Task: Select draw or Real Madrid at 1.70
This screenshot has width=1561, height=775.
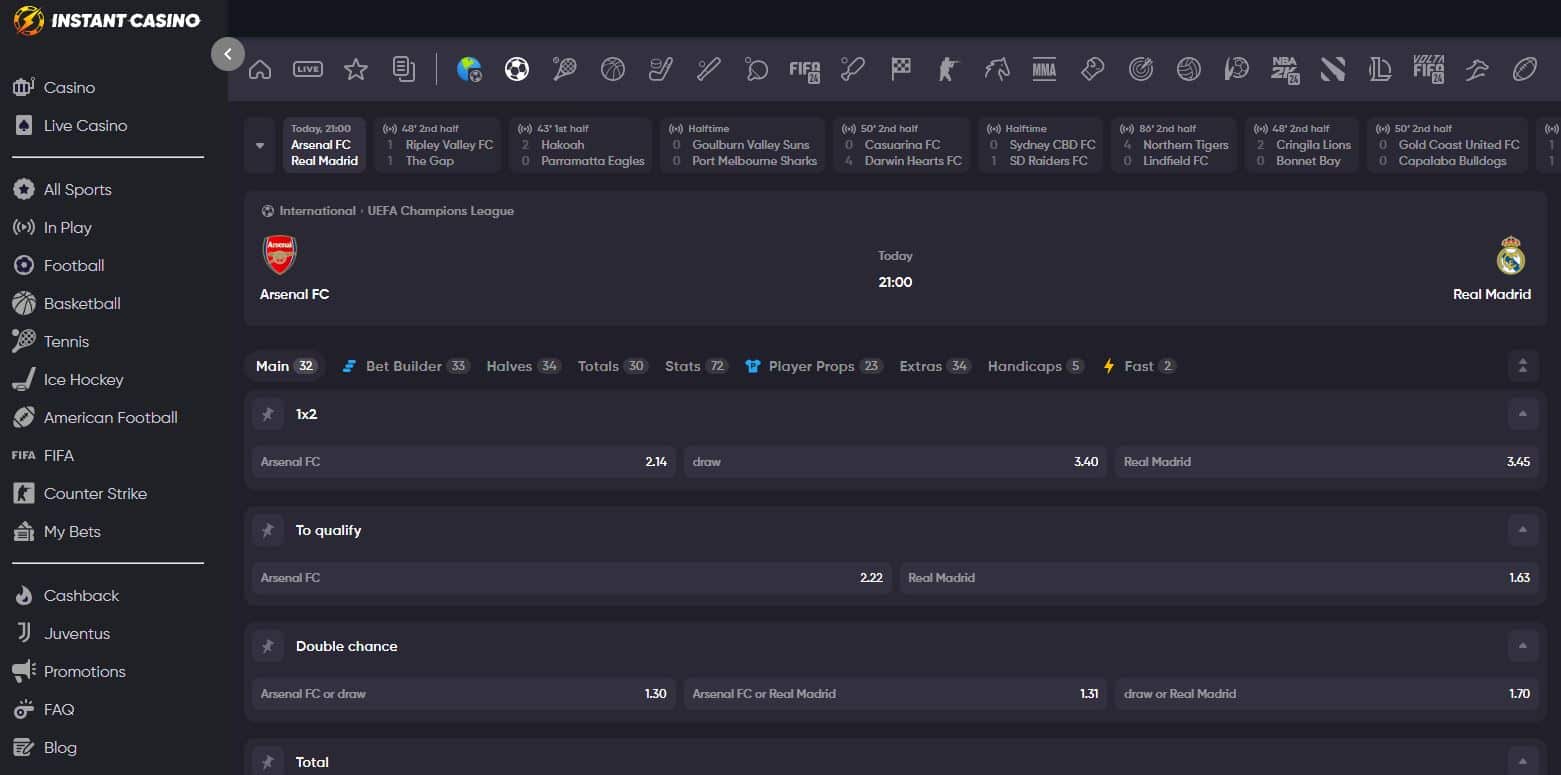Action: coord(1327,694)
